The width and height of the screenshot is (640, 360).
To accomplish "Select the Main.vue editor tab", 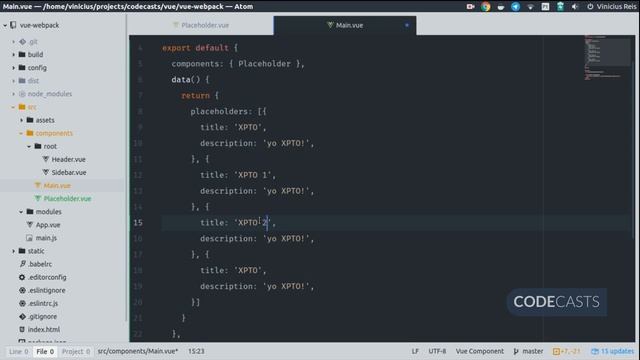I will tap(345, 25).
